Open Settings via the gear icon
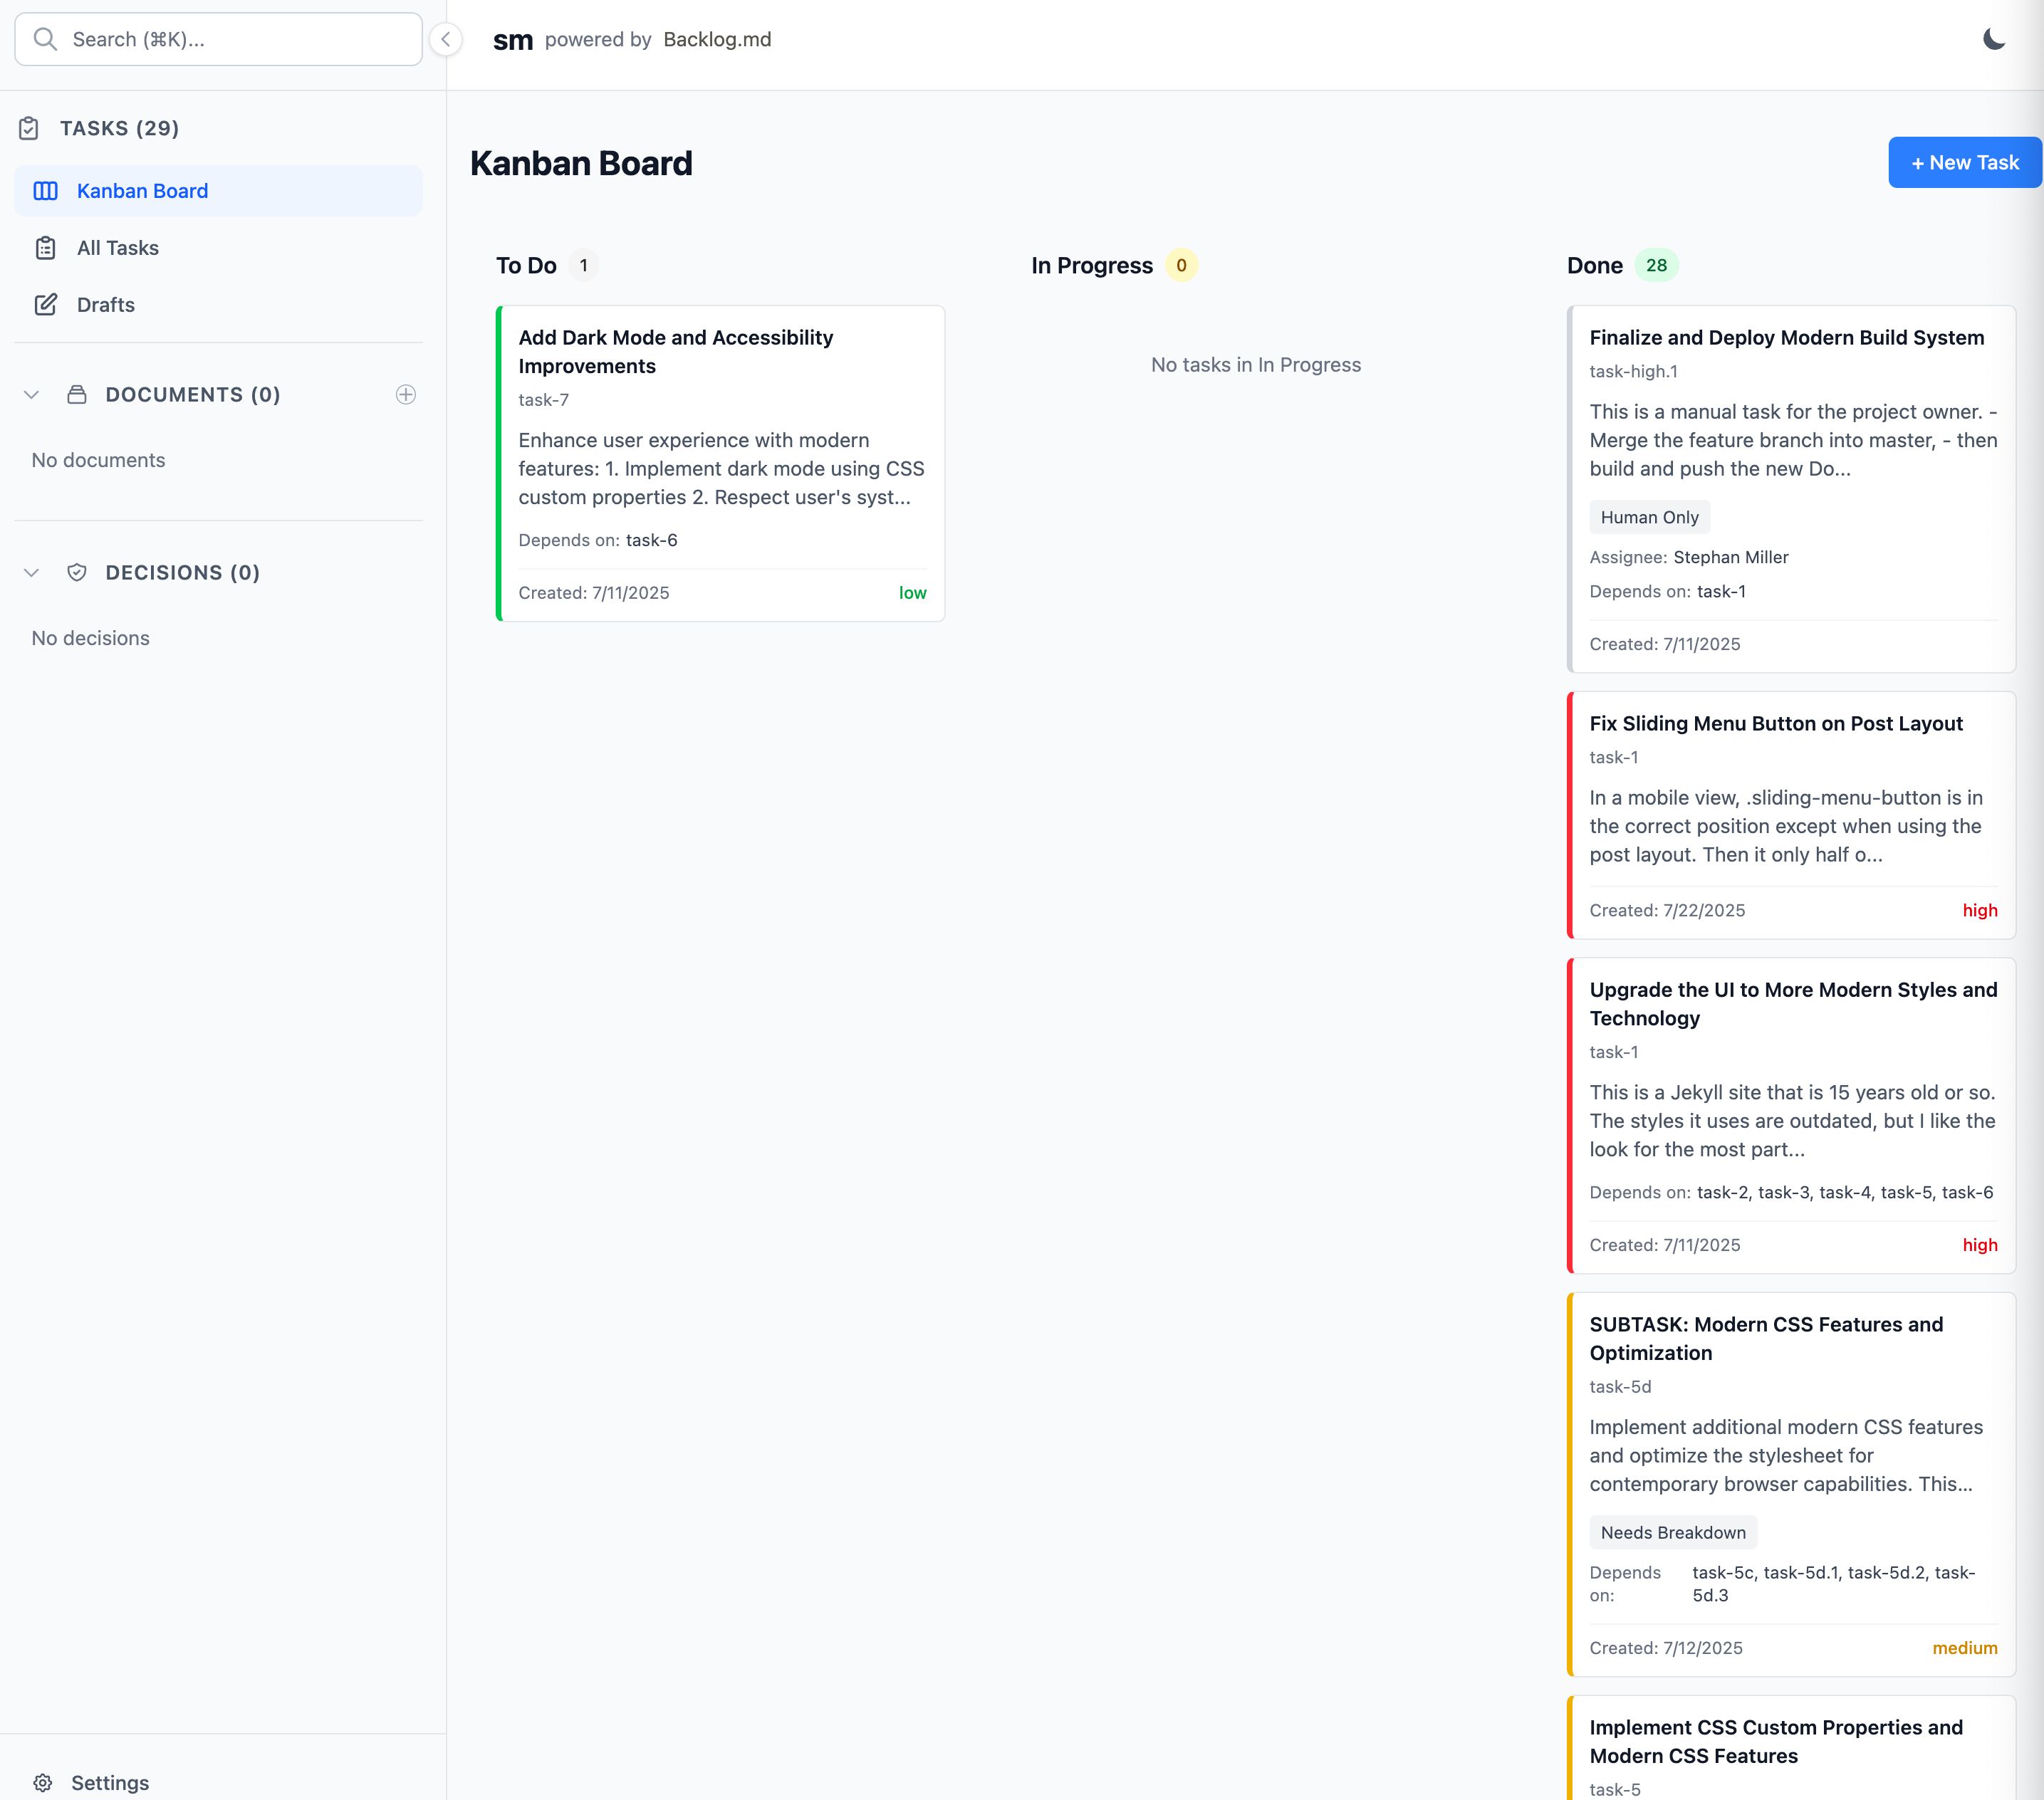The width and height of the screenshot is (2044, 1800). pyautogui.click(x=43, y=1782)
